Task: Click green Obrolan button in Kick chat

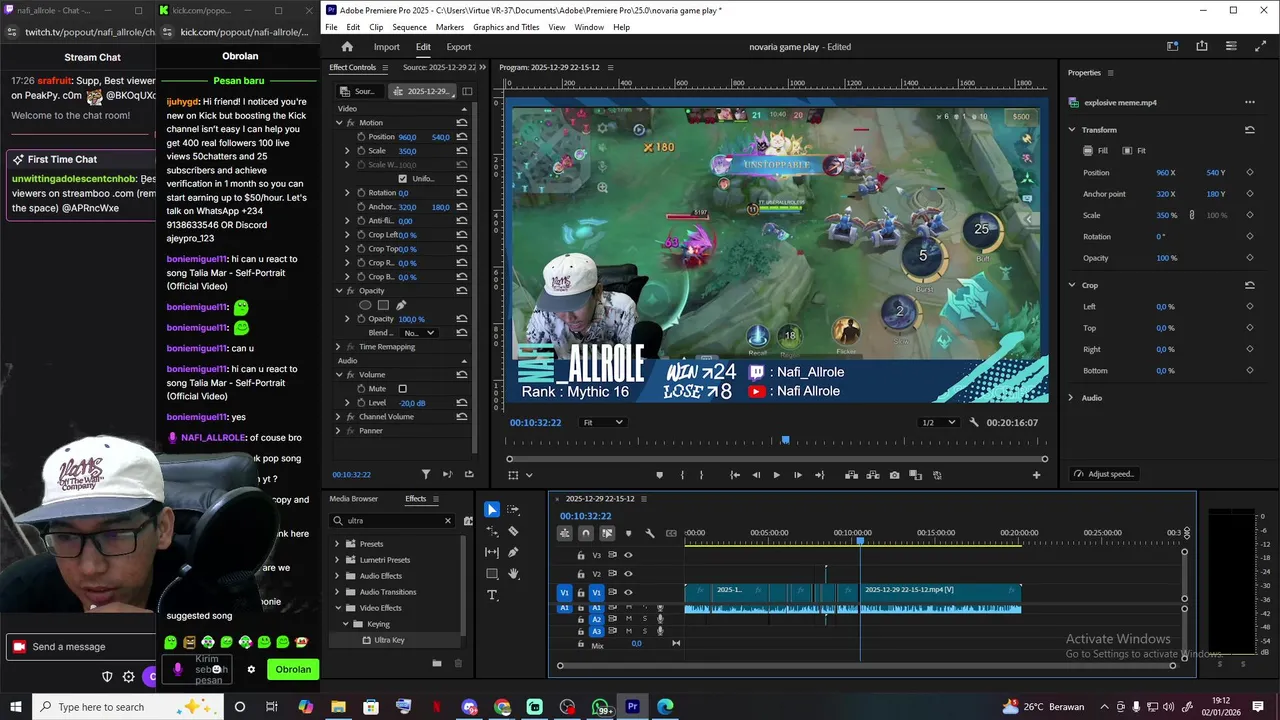Action: (x=293, y=670)
